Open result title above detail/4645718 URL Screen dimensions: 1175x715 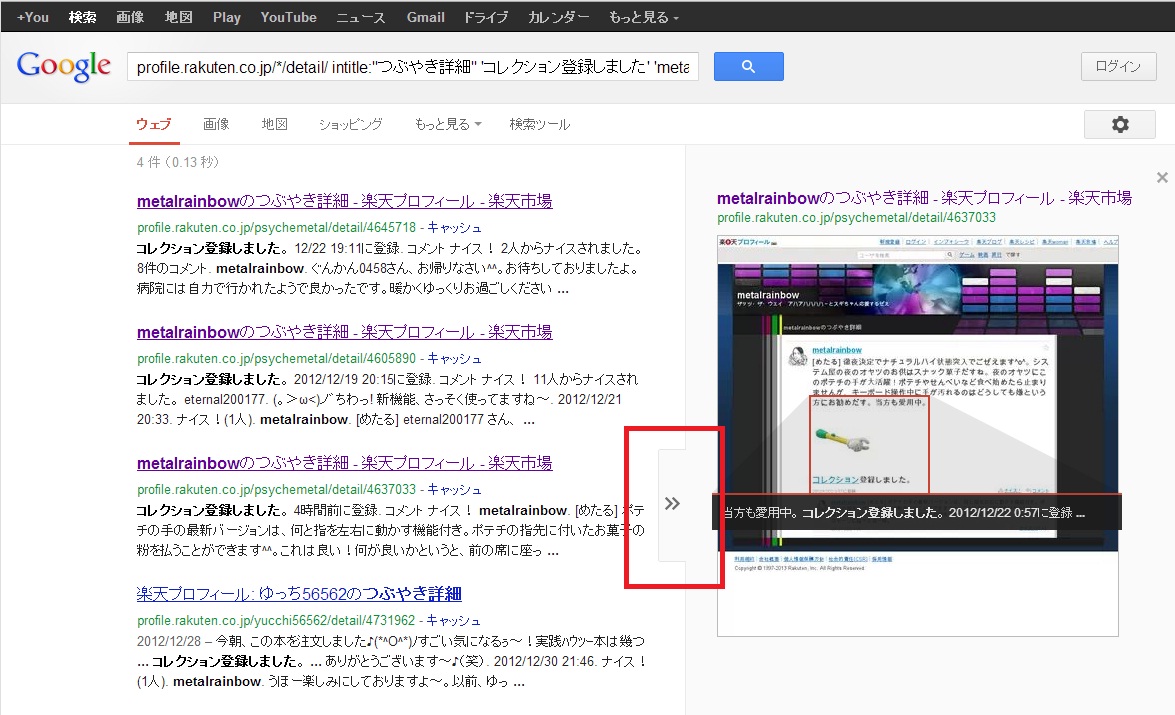click(x=345, y=201)
